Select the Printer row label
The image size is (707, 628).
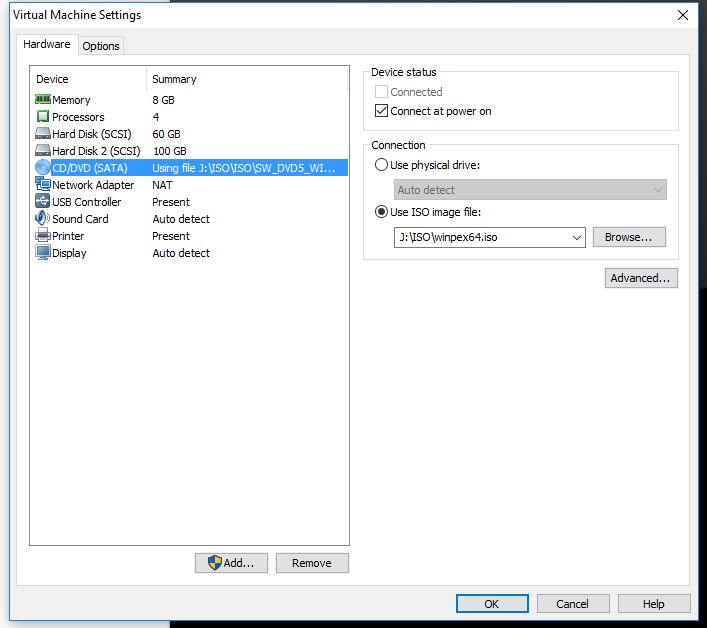68,236
